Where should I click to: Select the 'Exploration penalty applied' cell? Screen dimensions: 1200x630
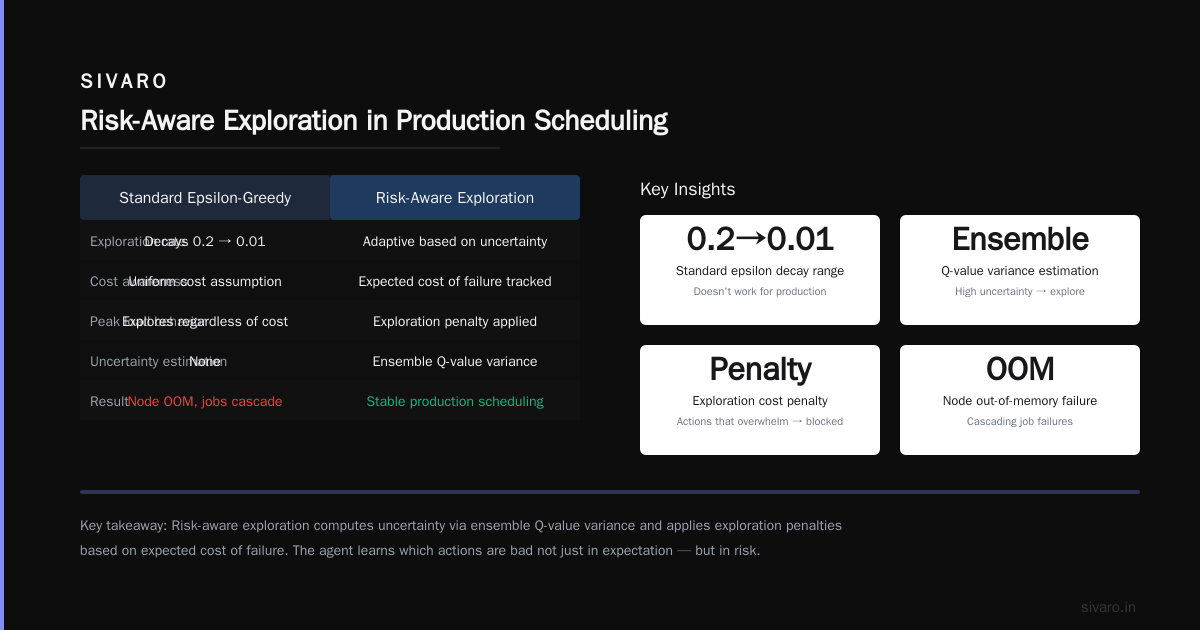455,321
